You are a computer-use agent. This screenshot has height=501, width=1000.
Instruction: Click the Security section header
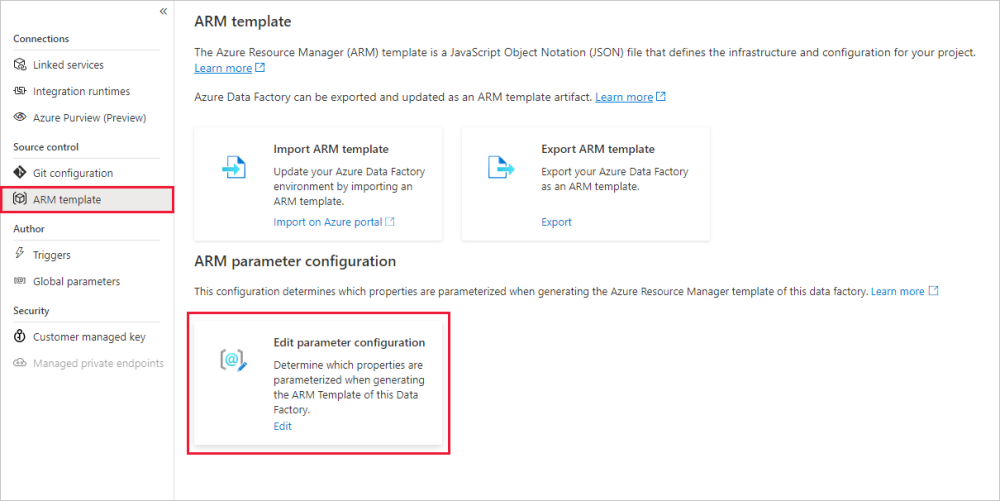[x=31, y=310]
